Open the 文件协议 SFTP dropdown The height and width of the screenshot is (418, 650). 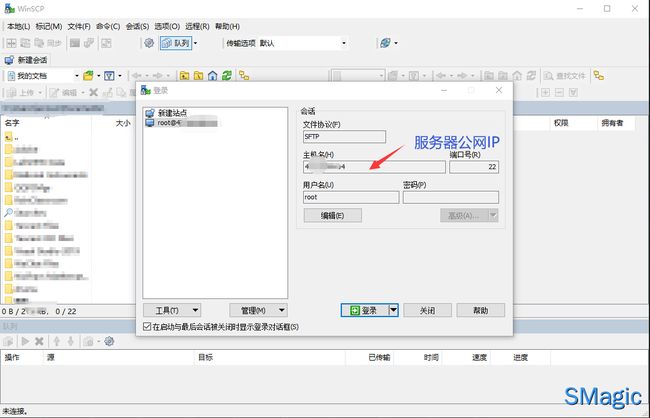(x=344, y=136)
